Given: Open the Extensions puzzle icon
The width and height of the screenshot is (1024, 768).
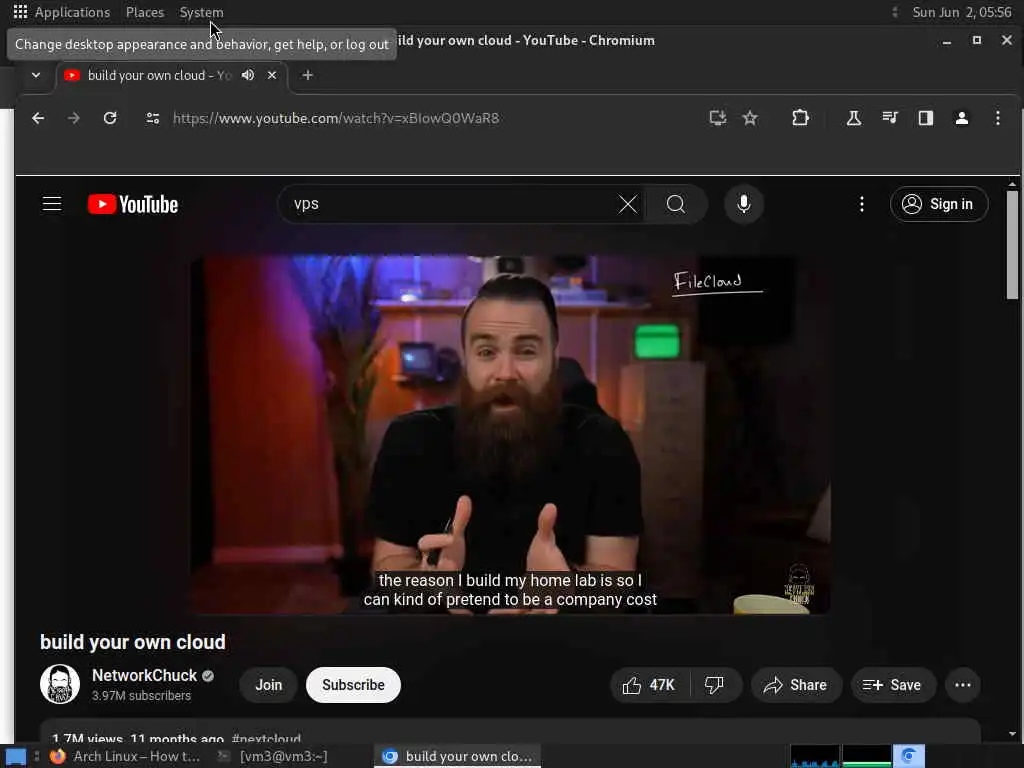Looking at the screenshot, I should (800, 118).
